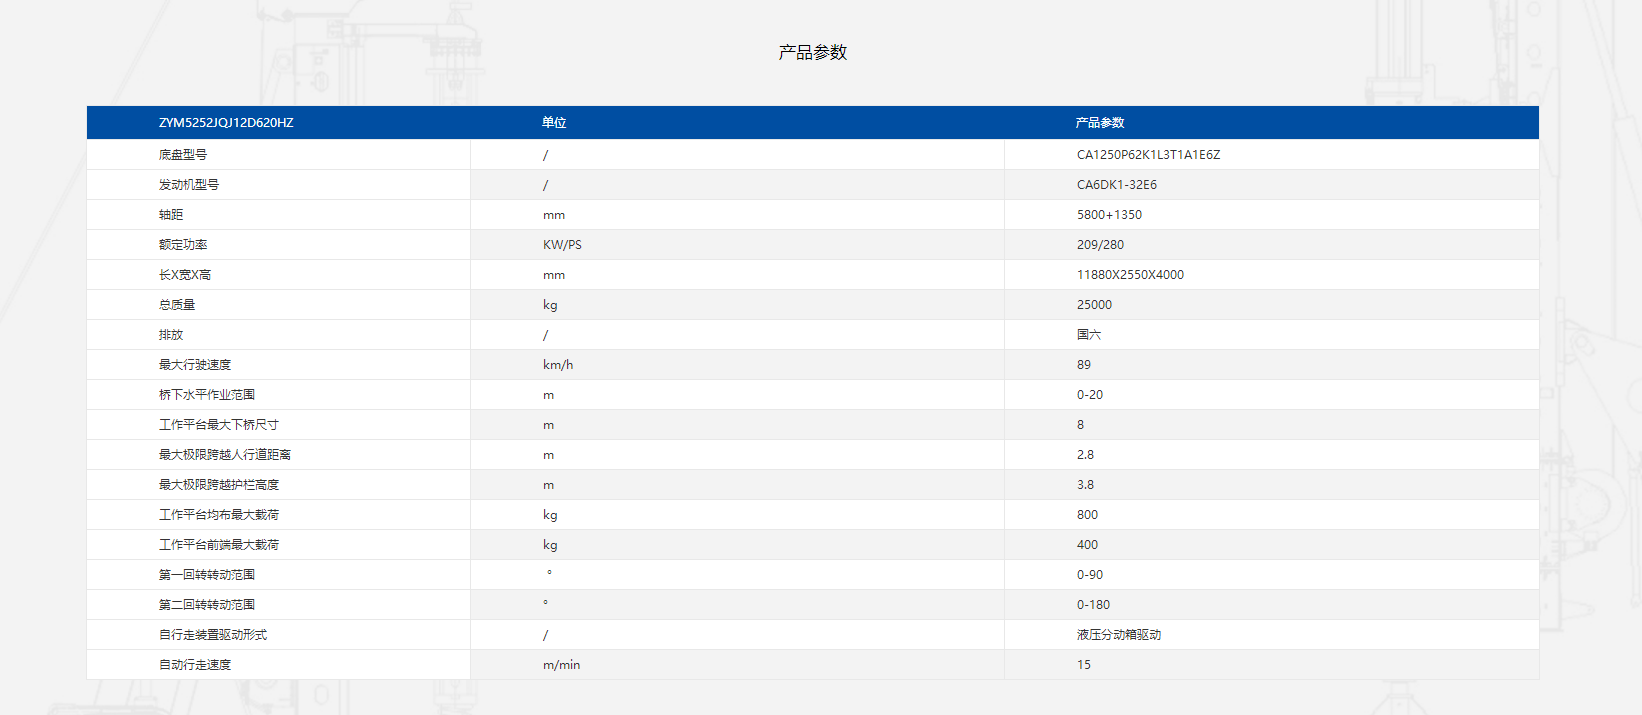
Task: Select the 工作平台均布最大载荷 row label
Action: [219, 515]
